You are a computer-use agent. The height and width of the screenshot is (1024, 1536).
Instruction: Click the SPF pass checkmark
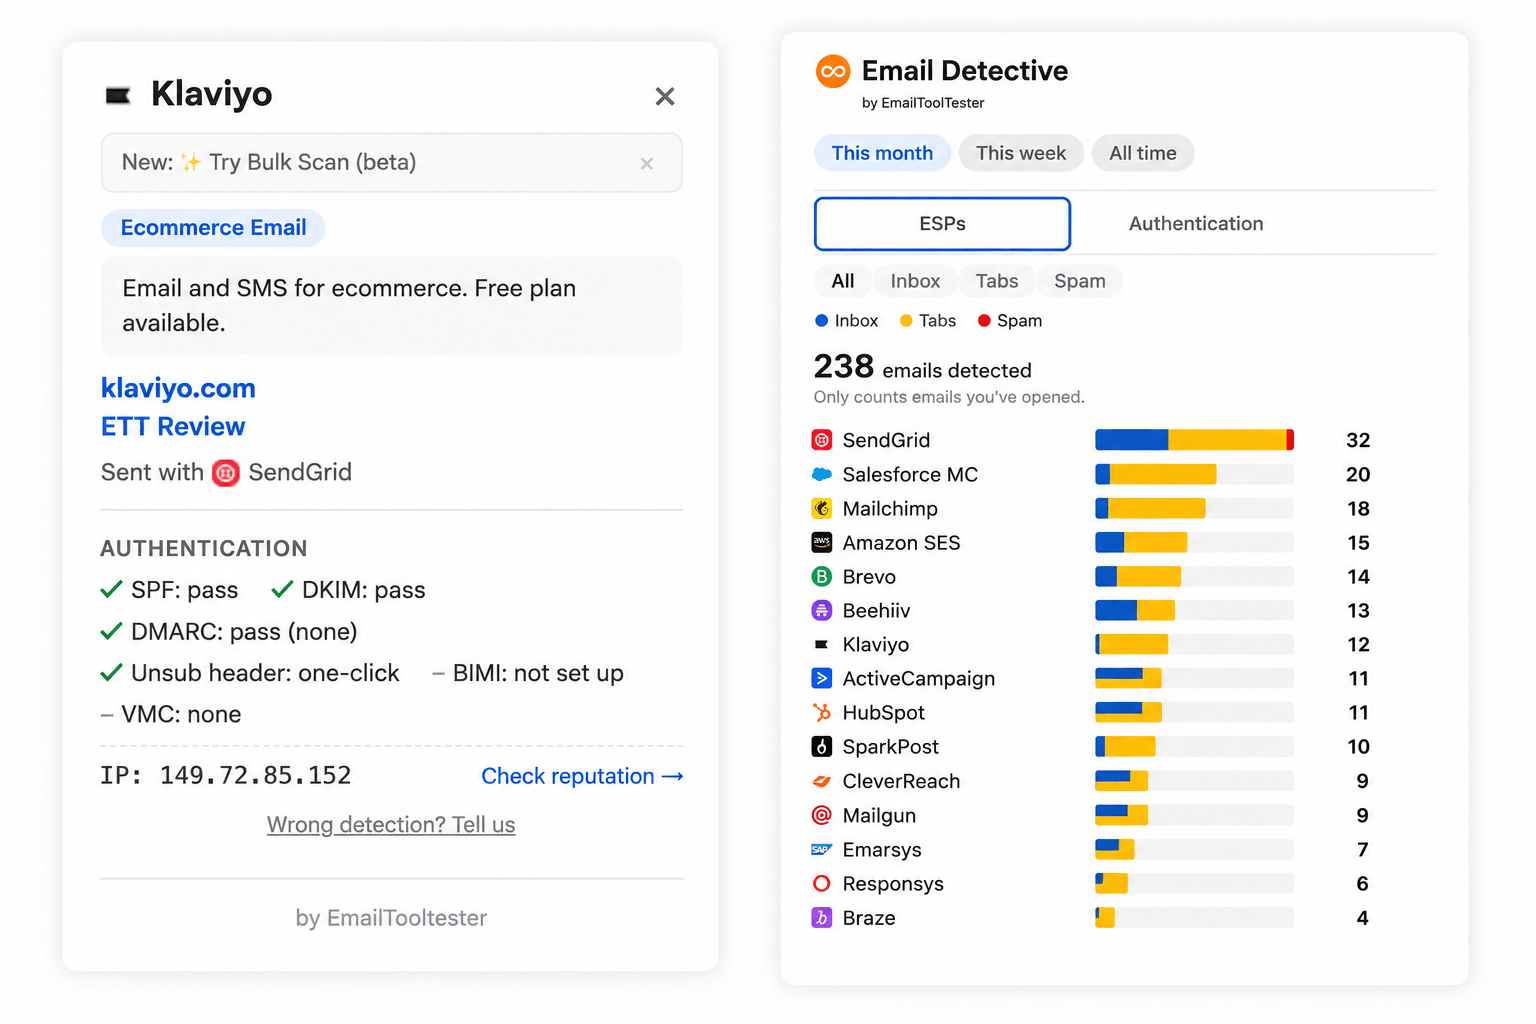[x=112, y=589]
